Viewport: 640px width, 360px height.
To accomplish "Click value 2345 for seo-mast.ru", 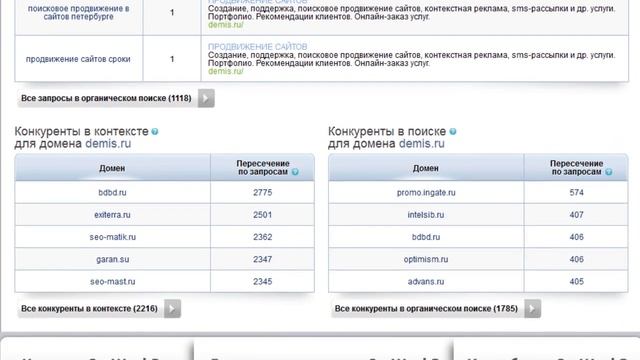I will [x=262, y=281].
